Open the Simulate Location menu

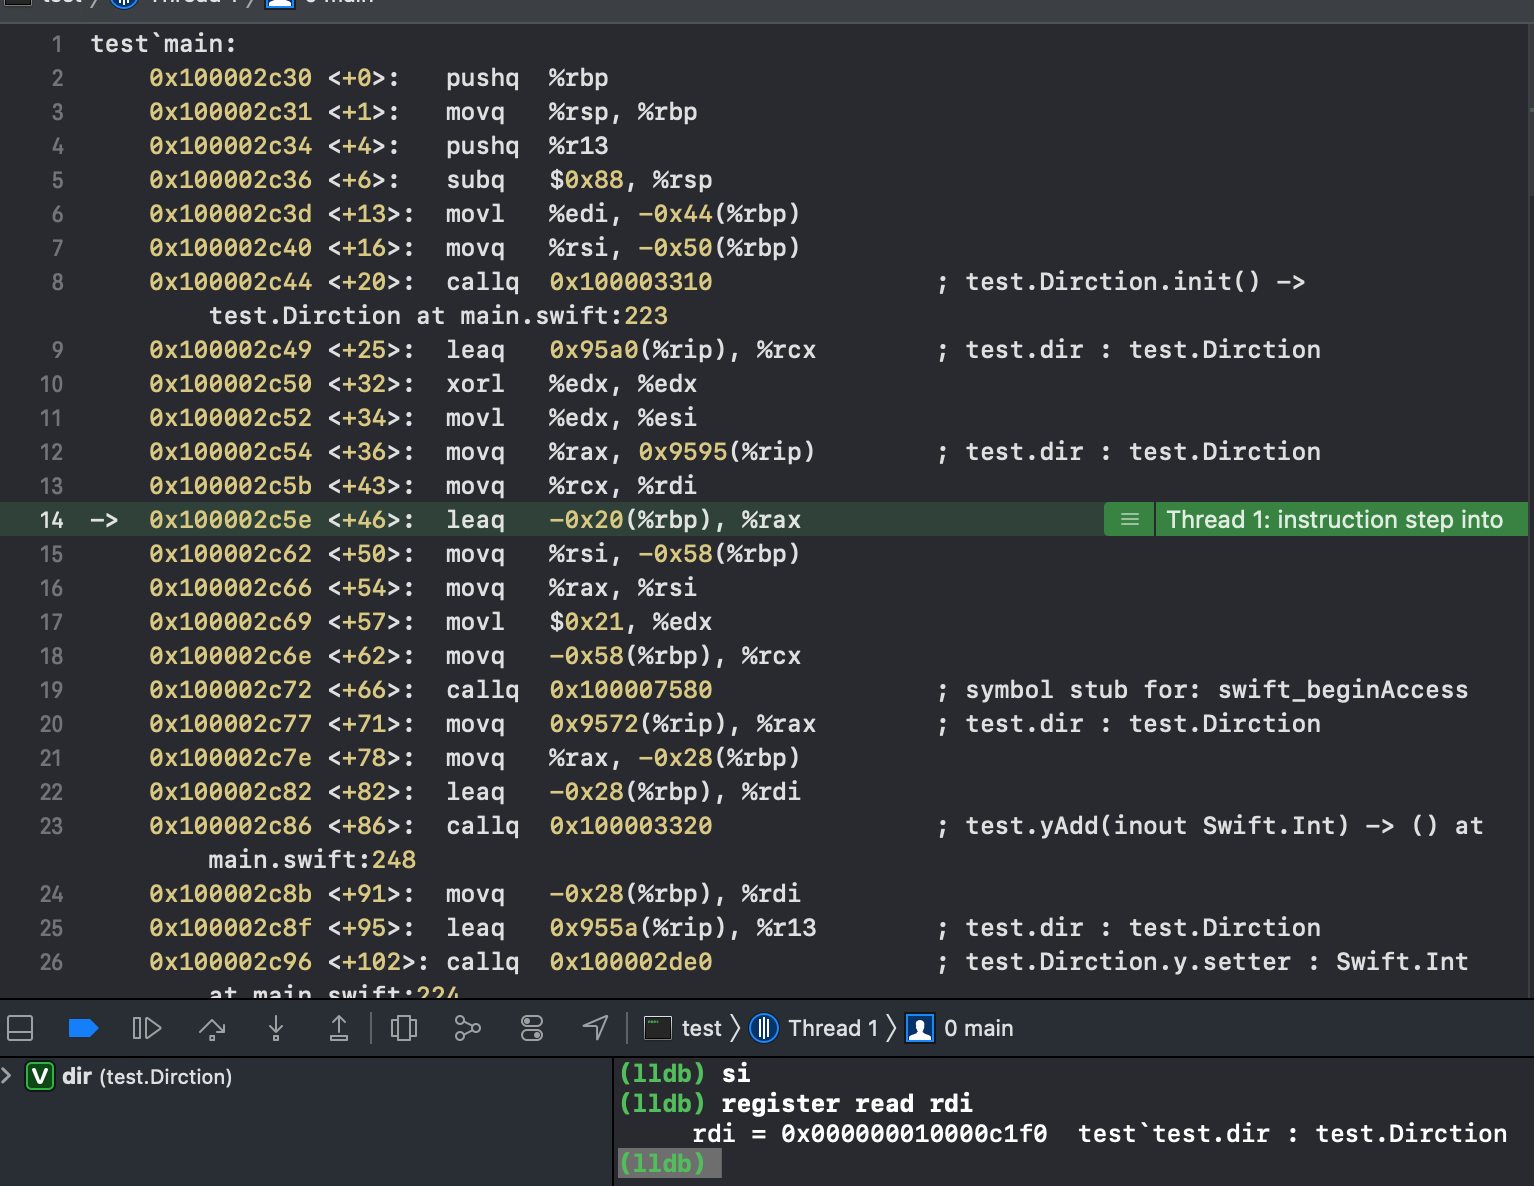(x=595, y=1028)
